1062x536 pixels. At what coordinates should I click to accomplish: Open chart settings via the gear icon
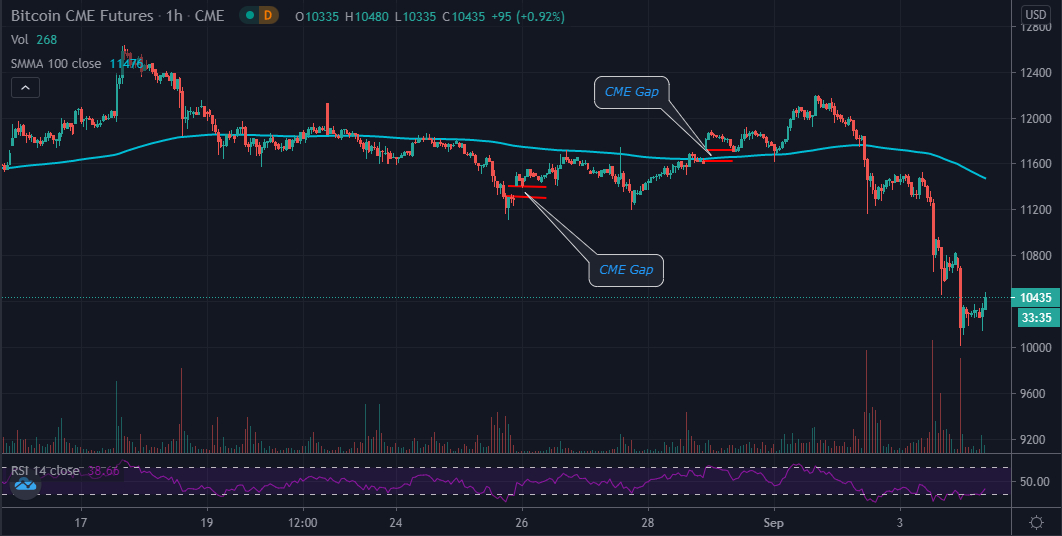click(x=1036, y=522)
